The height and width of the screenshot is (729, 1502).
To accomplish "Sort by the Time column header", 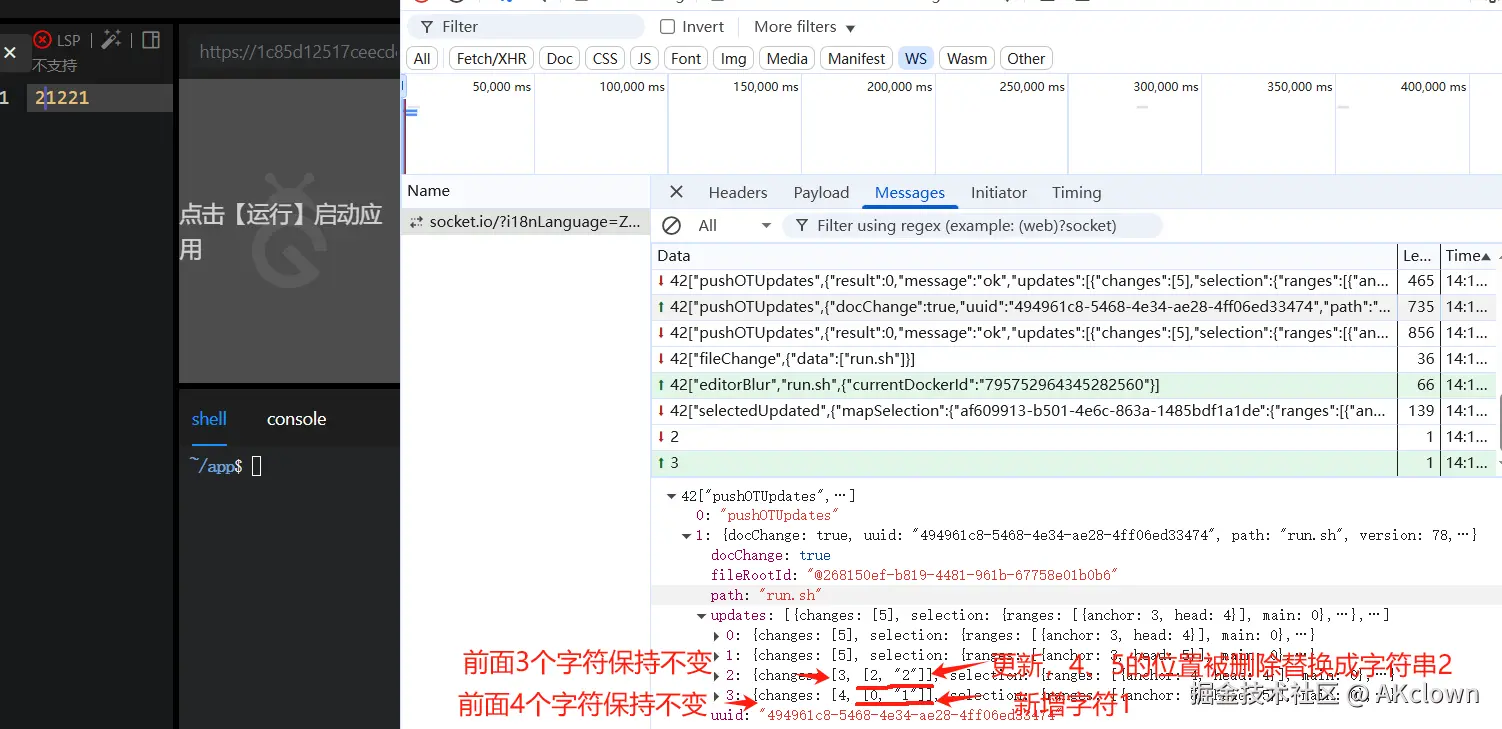I will 1468,256.
